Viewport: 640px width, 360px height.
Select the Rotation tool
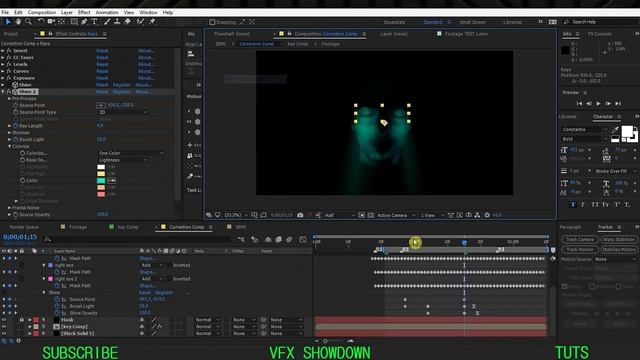click(x=41, y=22)
